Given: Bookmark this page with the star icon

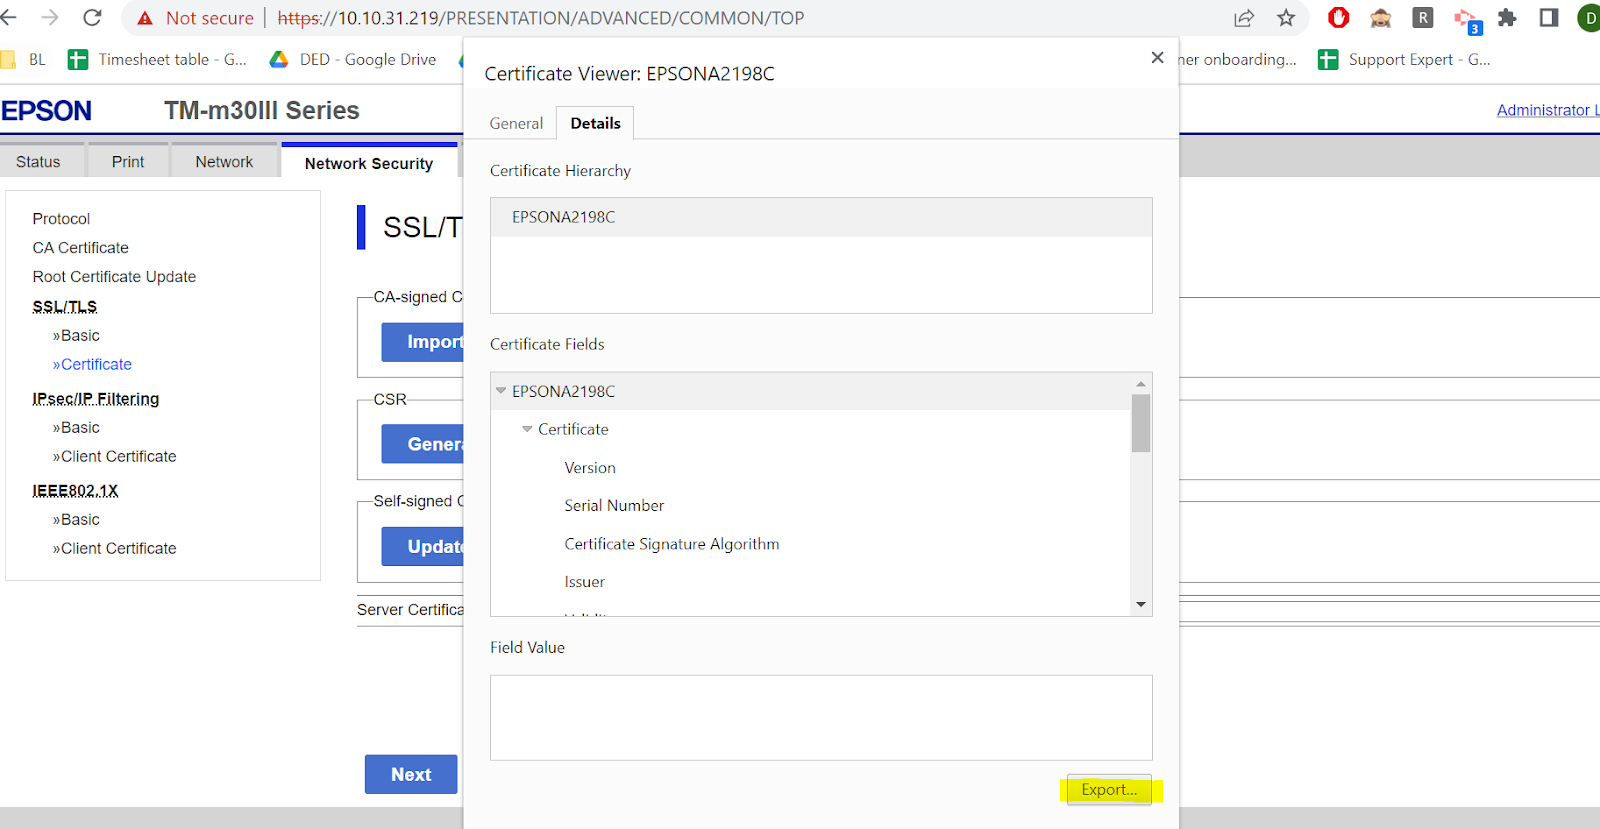Looking at the screenshot, I should pos(1286,18).
